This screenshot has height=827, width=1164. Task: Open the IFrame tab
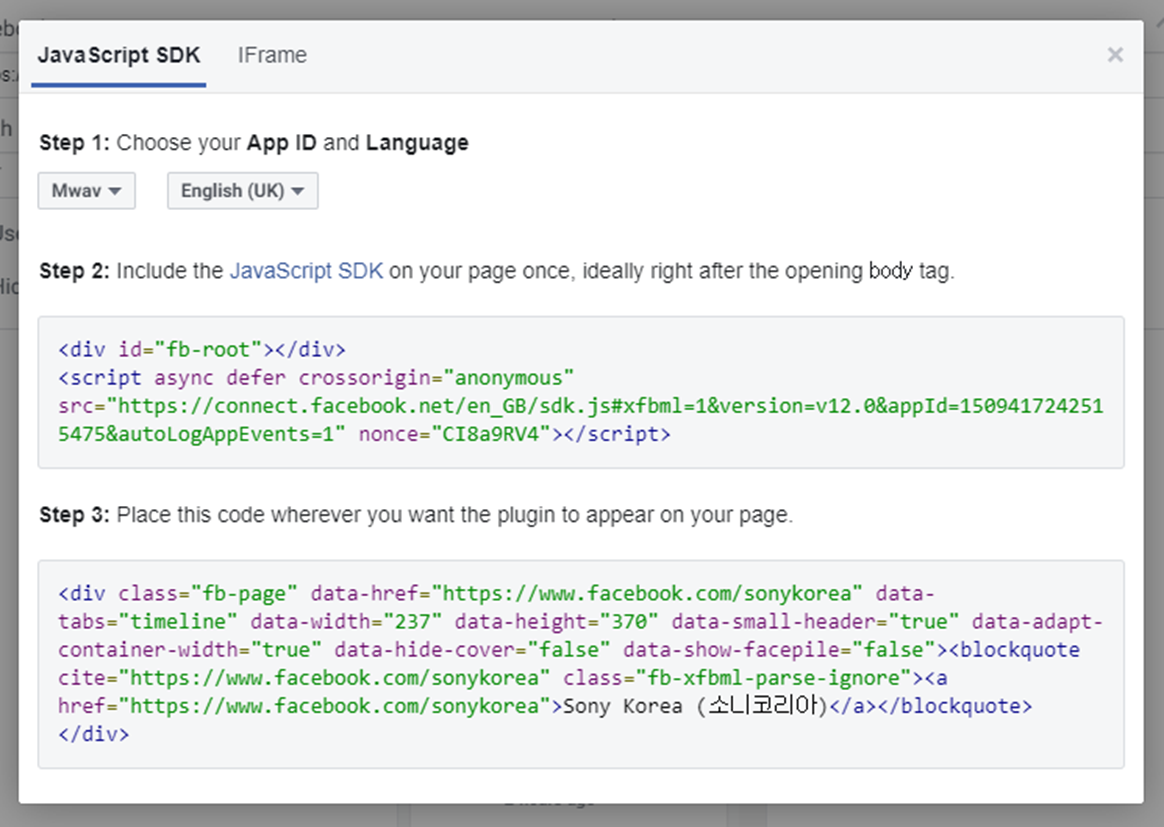272,55
